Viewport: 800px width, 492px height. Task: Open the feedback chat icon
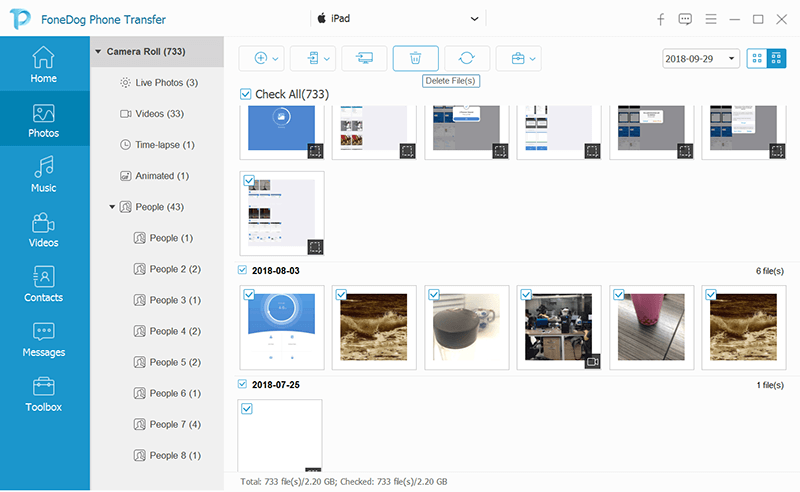point(685,19)
